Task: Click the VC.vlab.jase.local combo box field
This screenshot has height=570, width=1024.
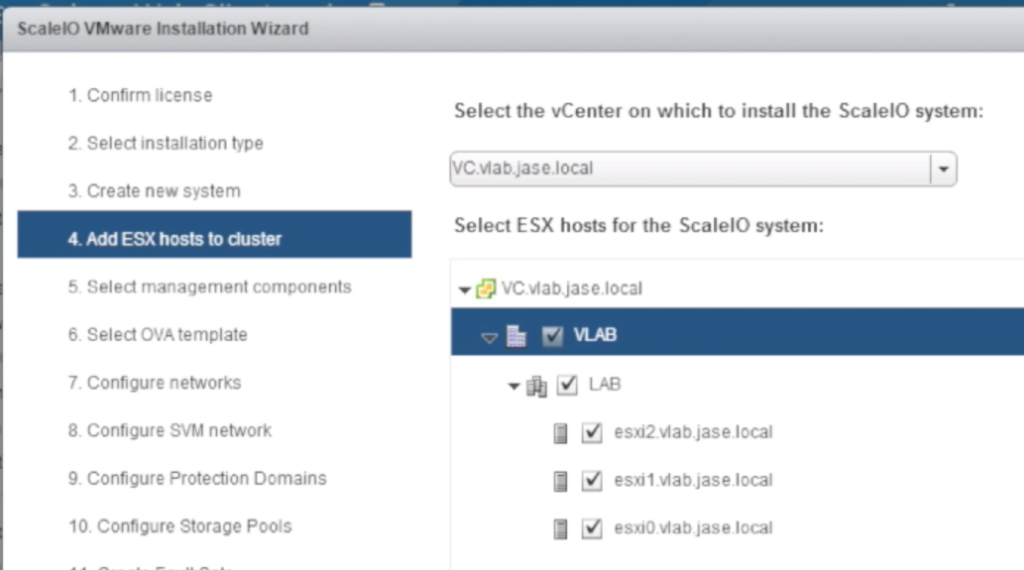Action: (x=690, y=169)
